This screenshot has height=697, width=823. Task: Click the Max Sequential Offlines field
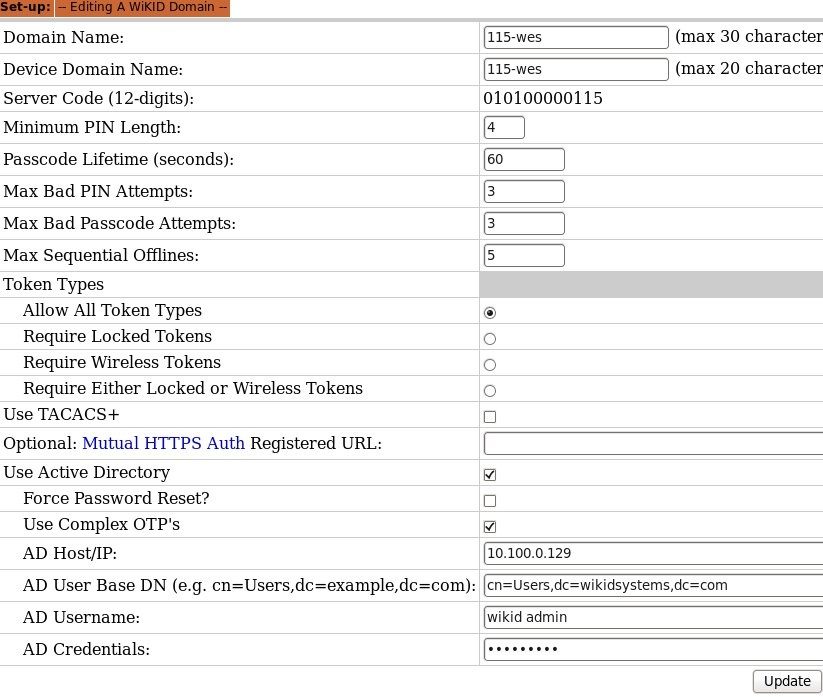tap(523, 255)
